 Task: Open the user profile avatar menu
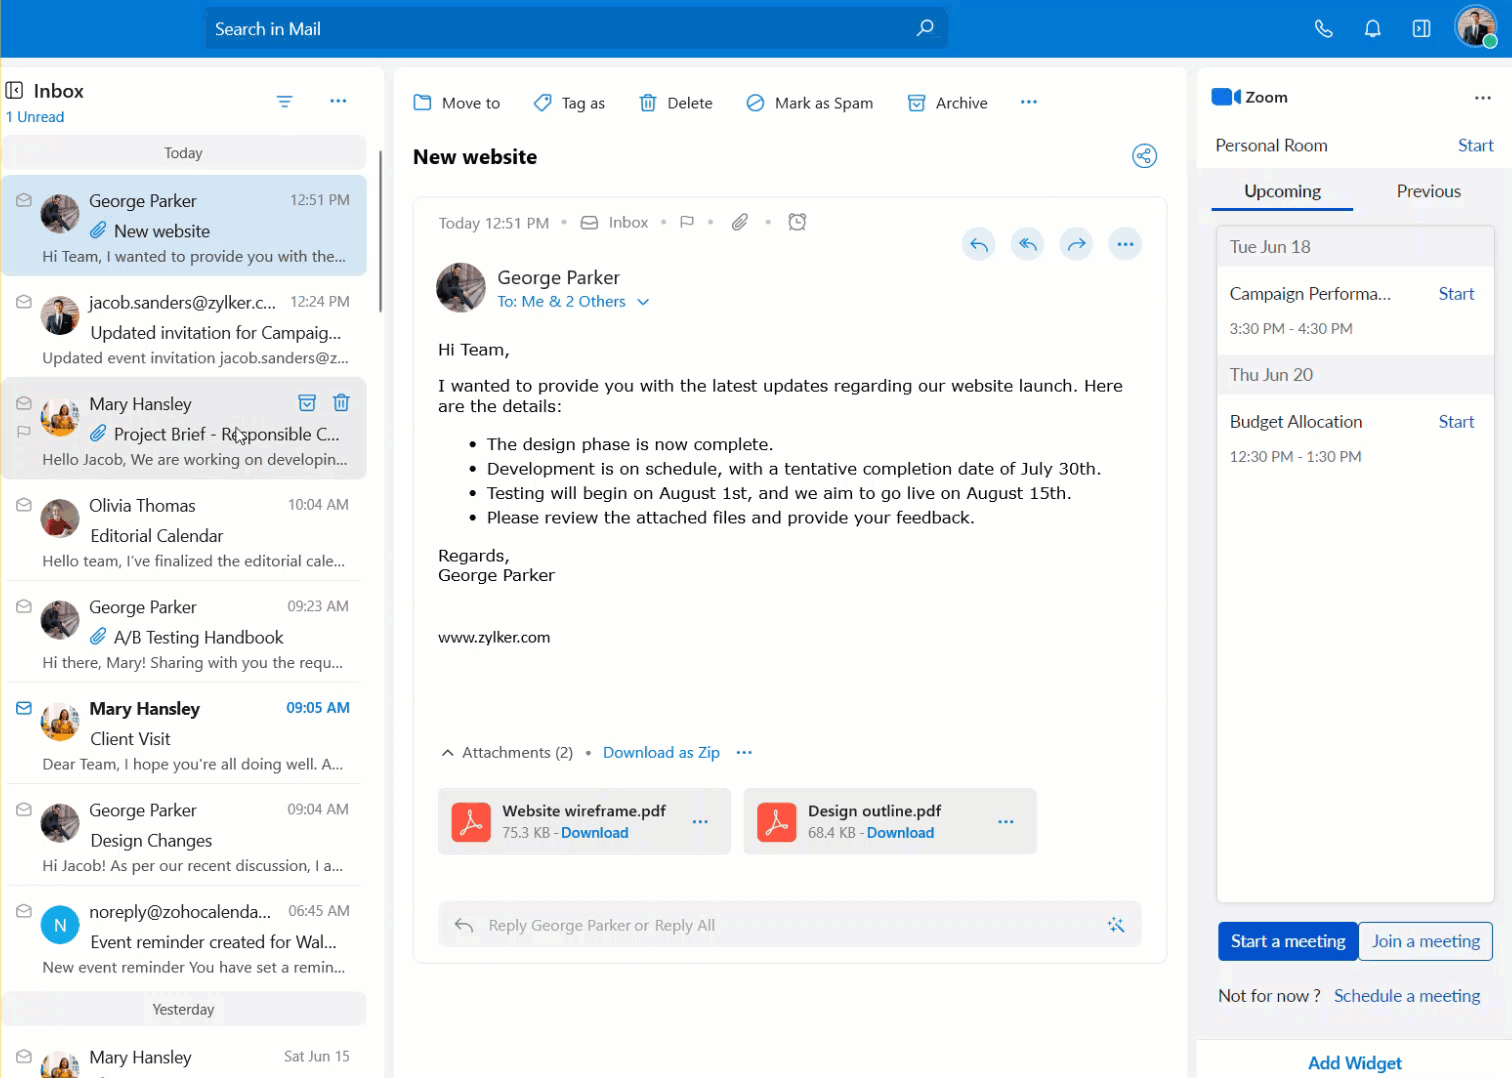pyautogui.click(x=1476, y=27)
